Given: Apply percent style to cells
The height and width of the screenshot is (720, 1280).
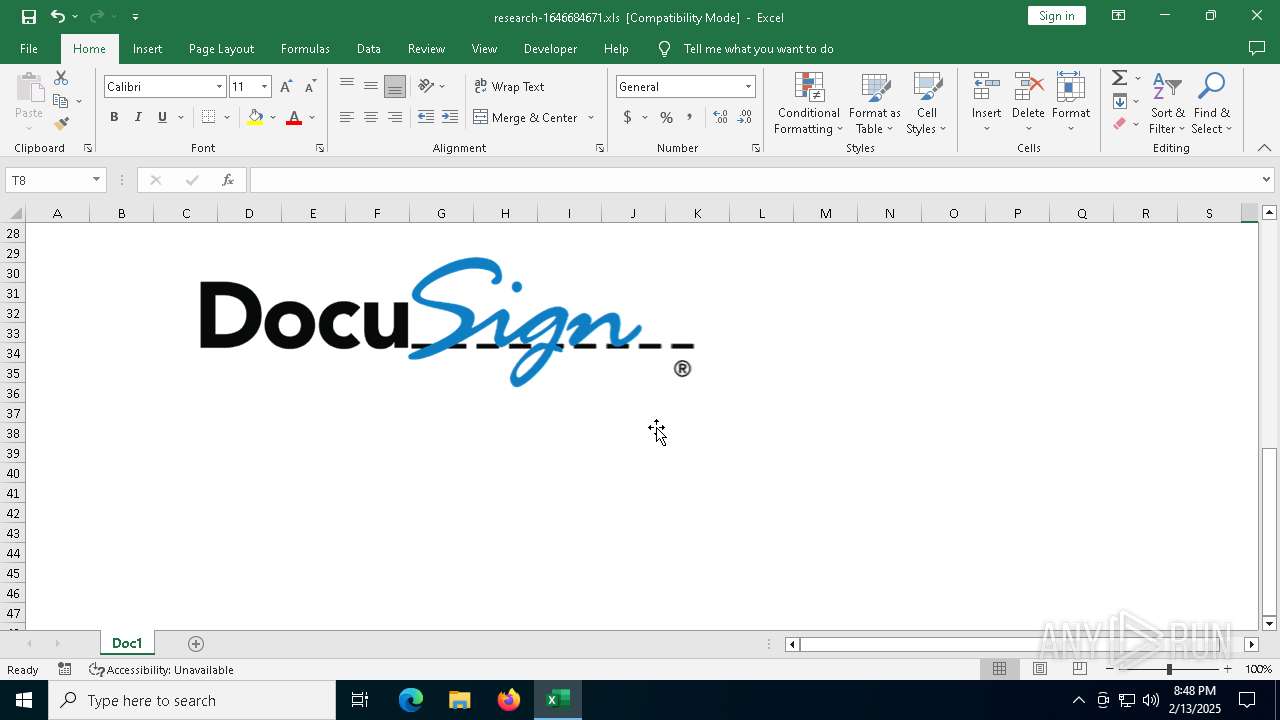Looking at the screenshot, I should pyautogui.click(x=666, y=117).
